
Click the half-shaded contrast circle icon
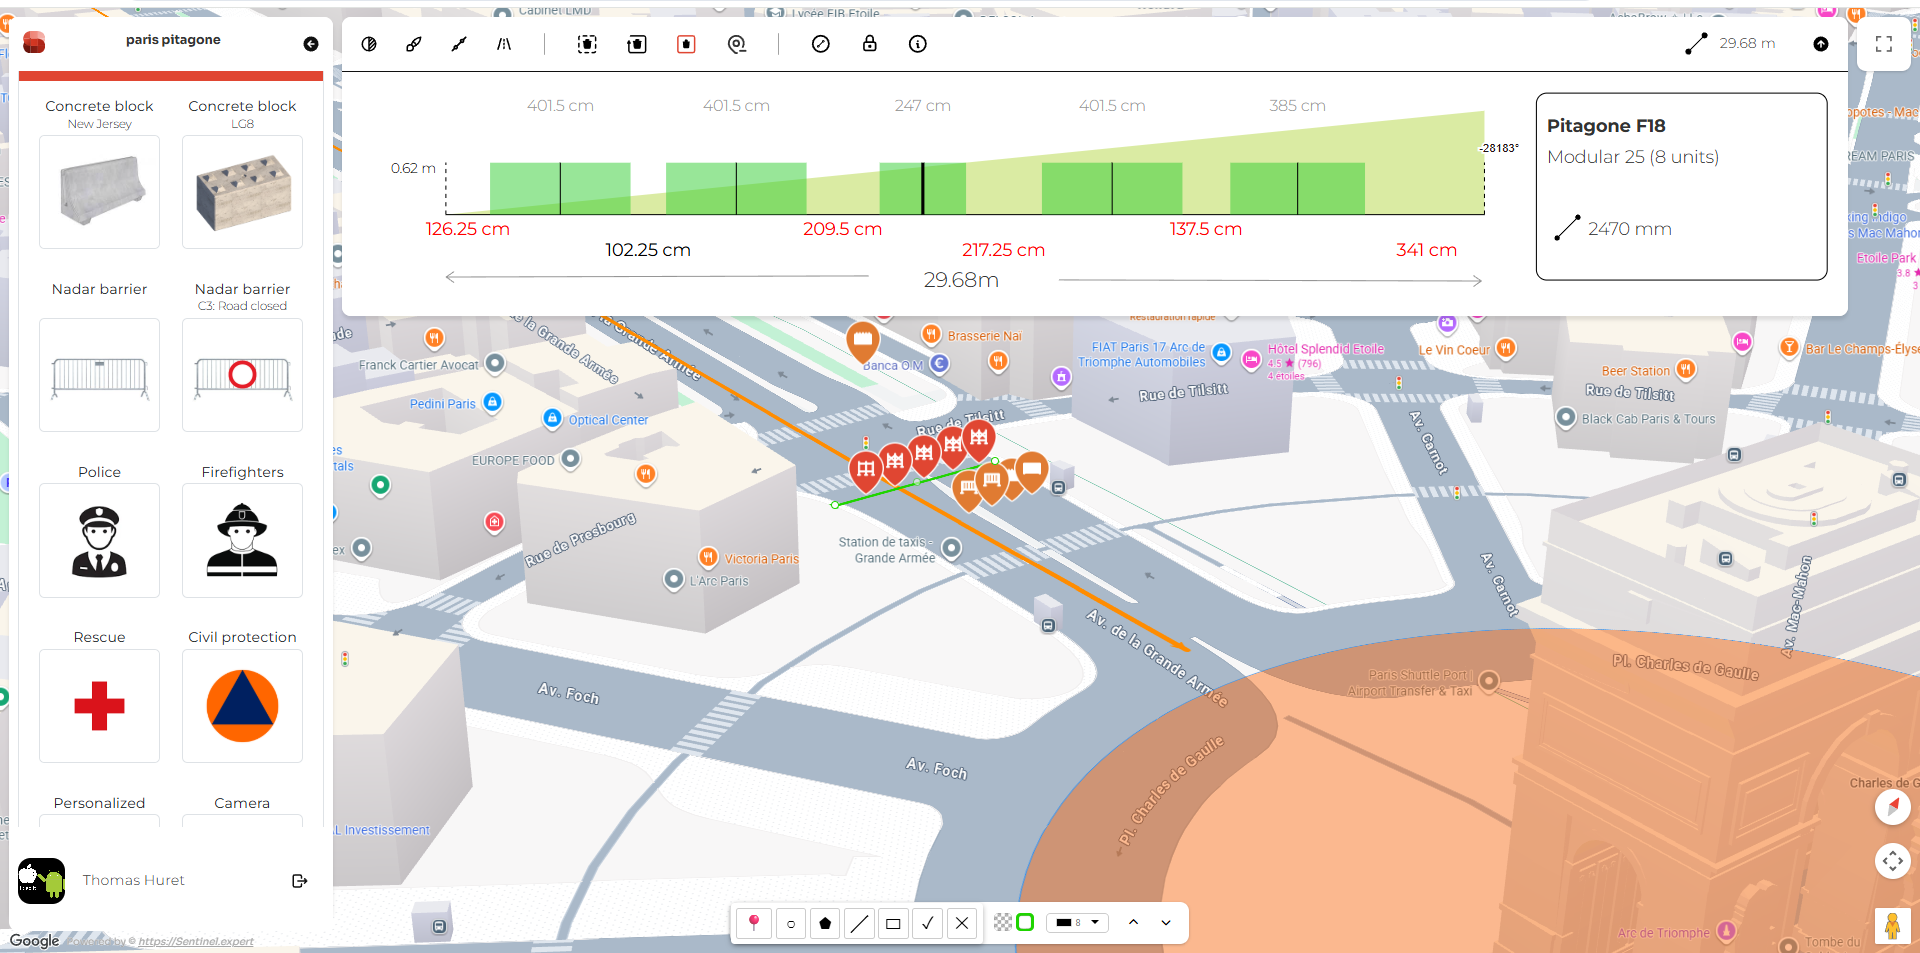(369, 44)
